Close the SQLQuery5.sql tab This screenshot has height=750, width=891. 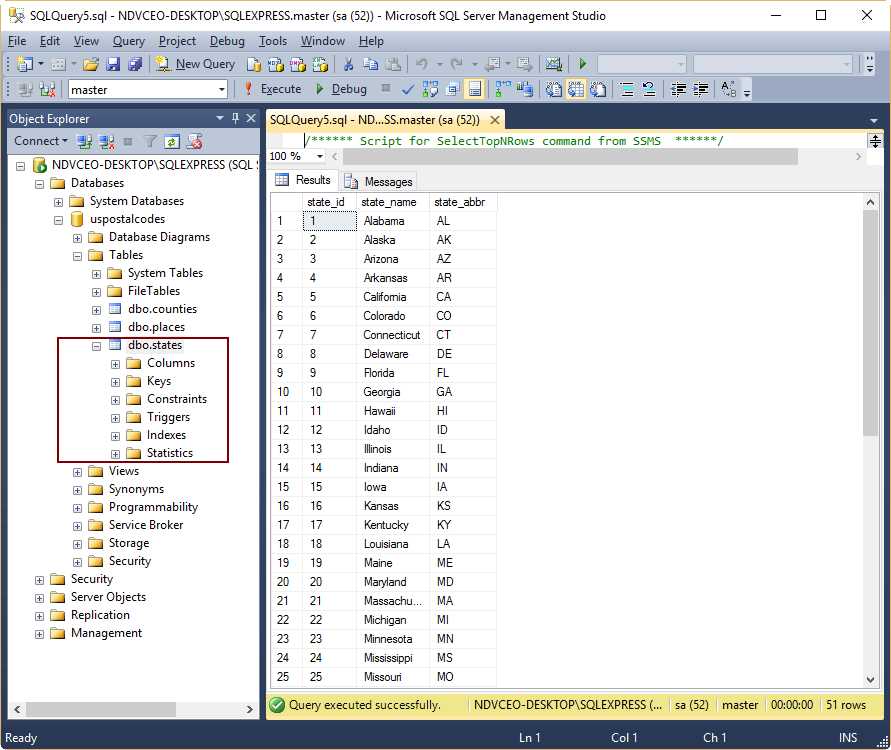click(x=495, y=120)
